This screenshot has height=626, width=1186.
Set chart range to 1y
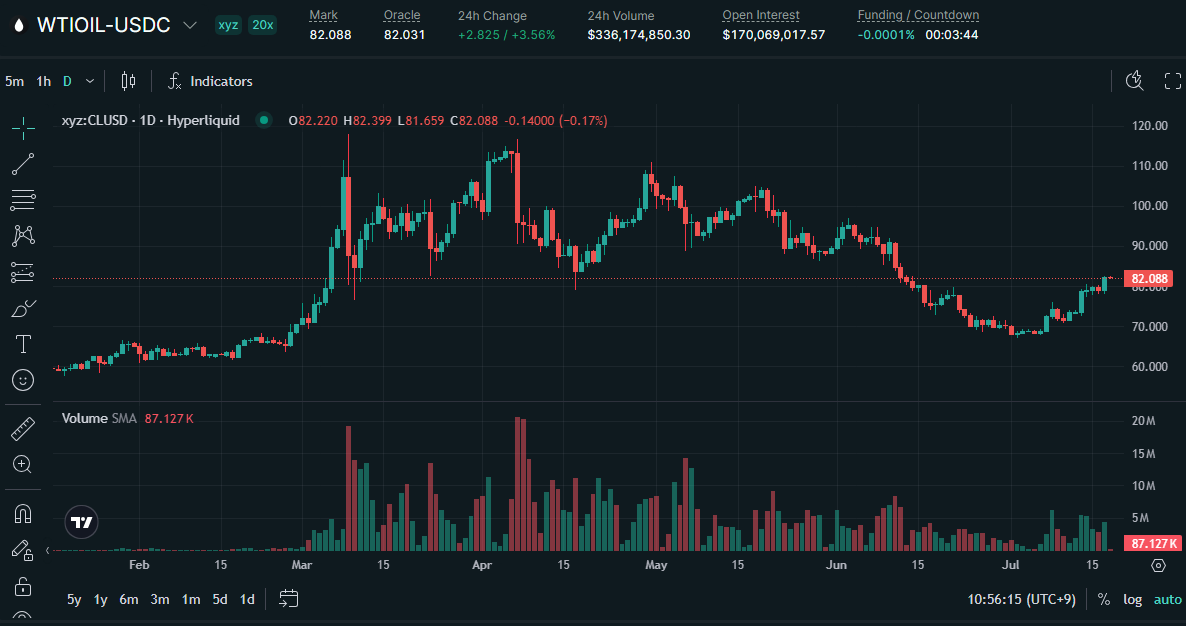coord(101,599)
